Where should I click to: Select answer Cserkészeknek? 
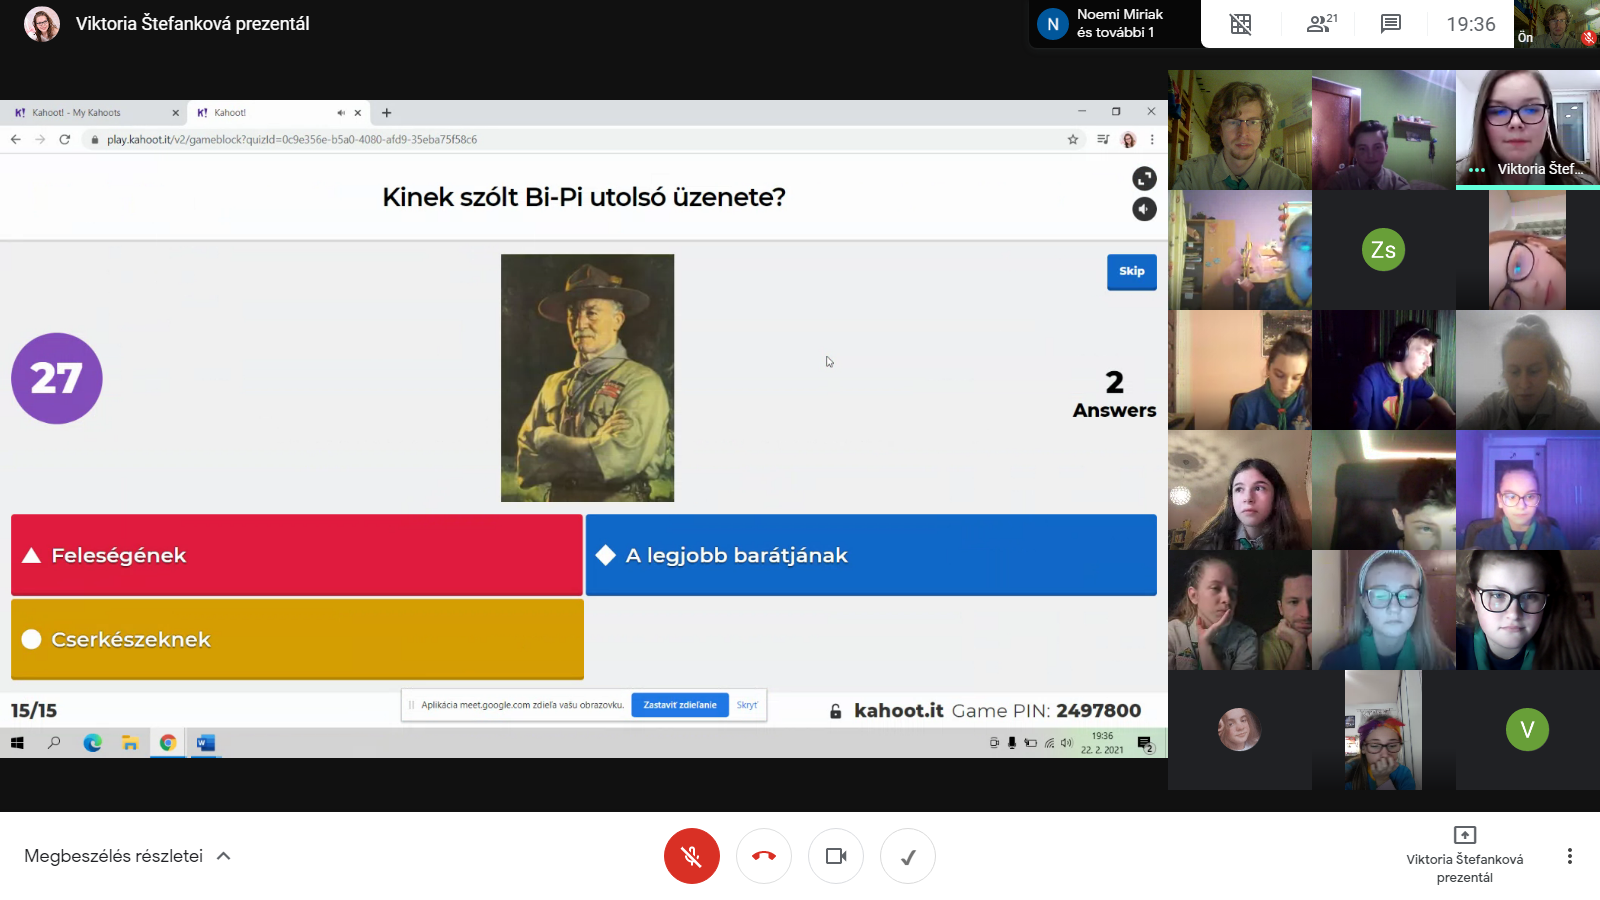297,639
